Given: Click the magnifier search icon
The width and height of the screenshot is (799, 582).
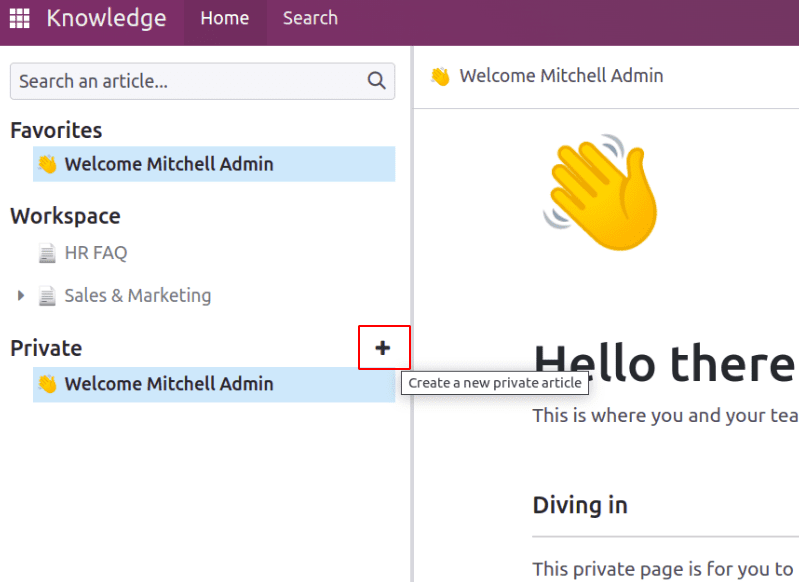Looking at the screenshot, I should point(377,81).
